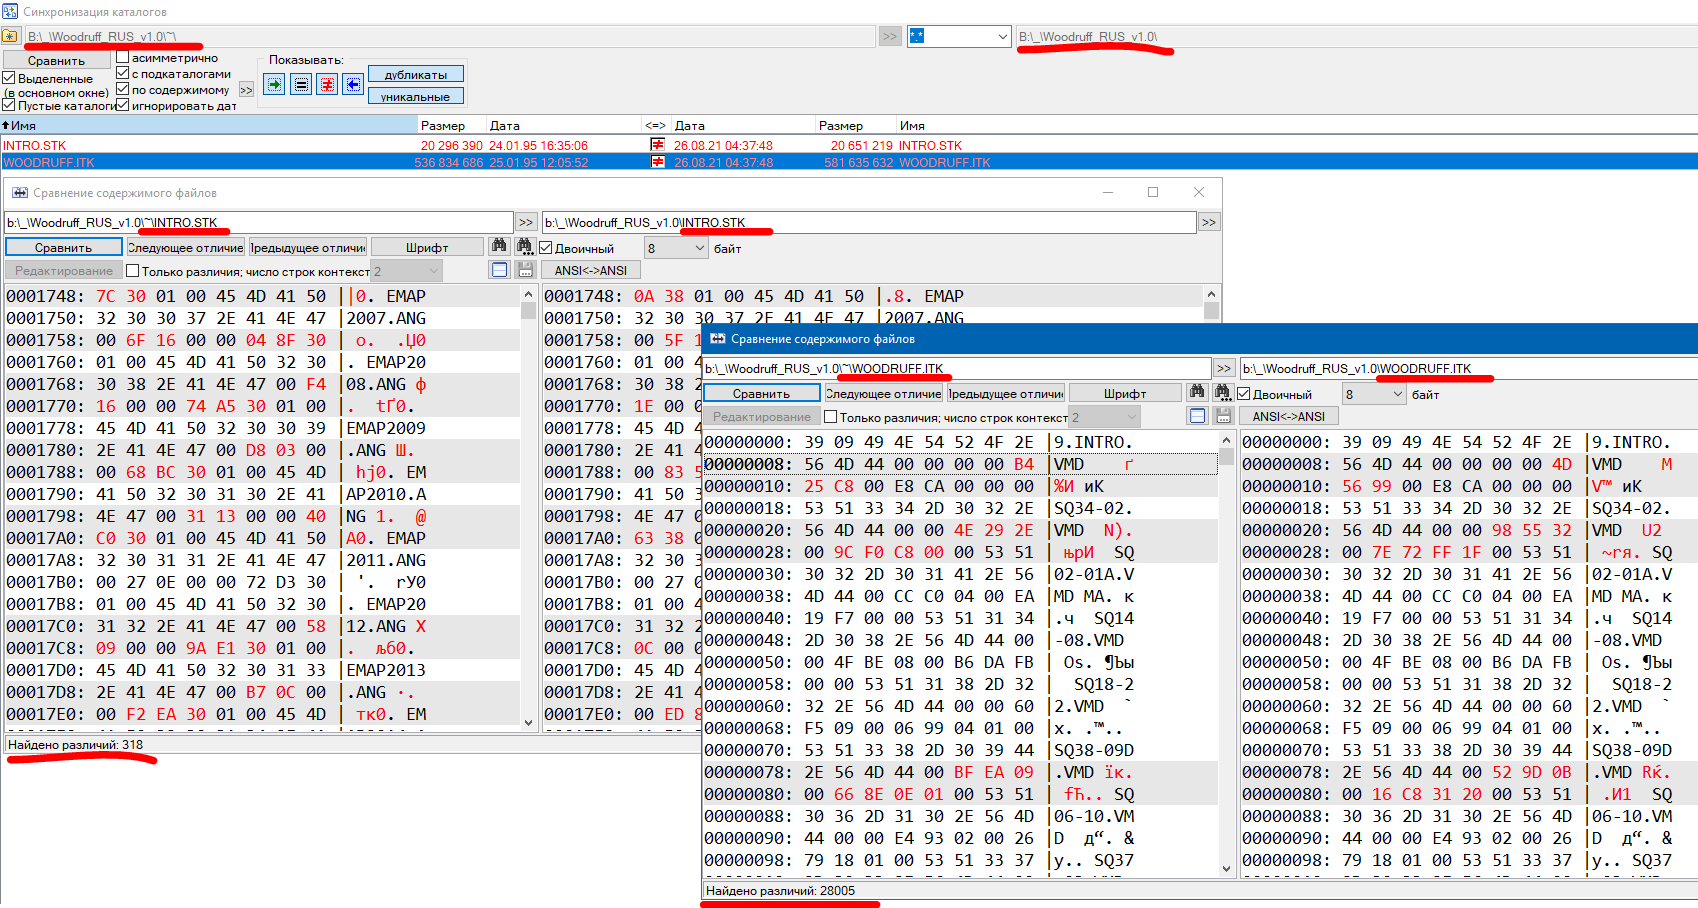The width and height of the screenshot is (1698, 908).
Task: Toggle the not-equal files filter icon
Action: tap(327, 85)
